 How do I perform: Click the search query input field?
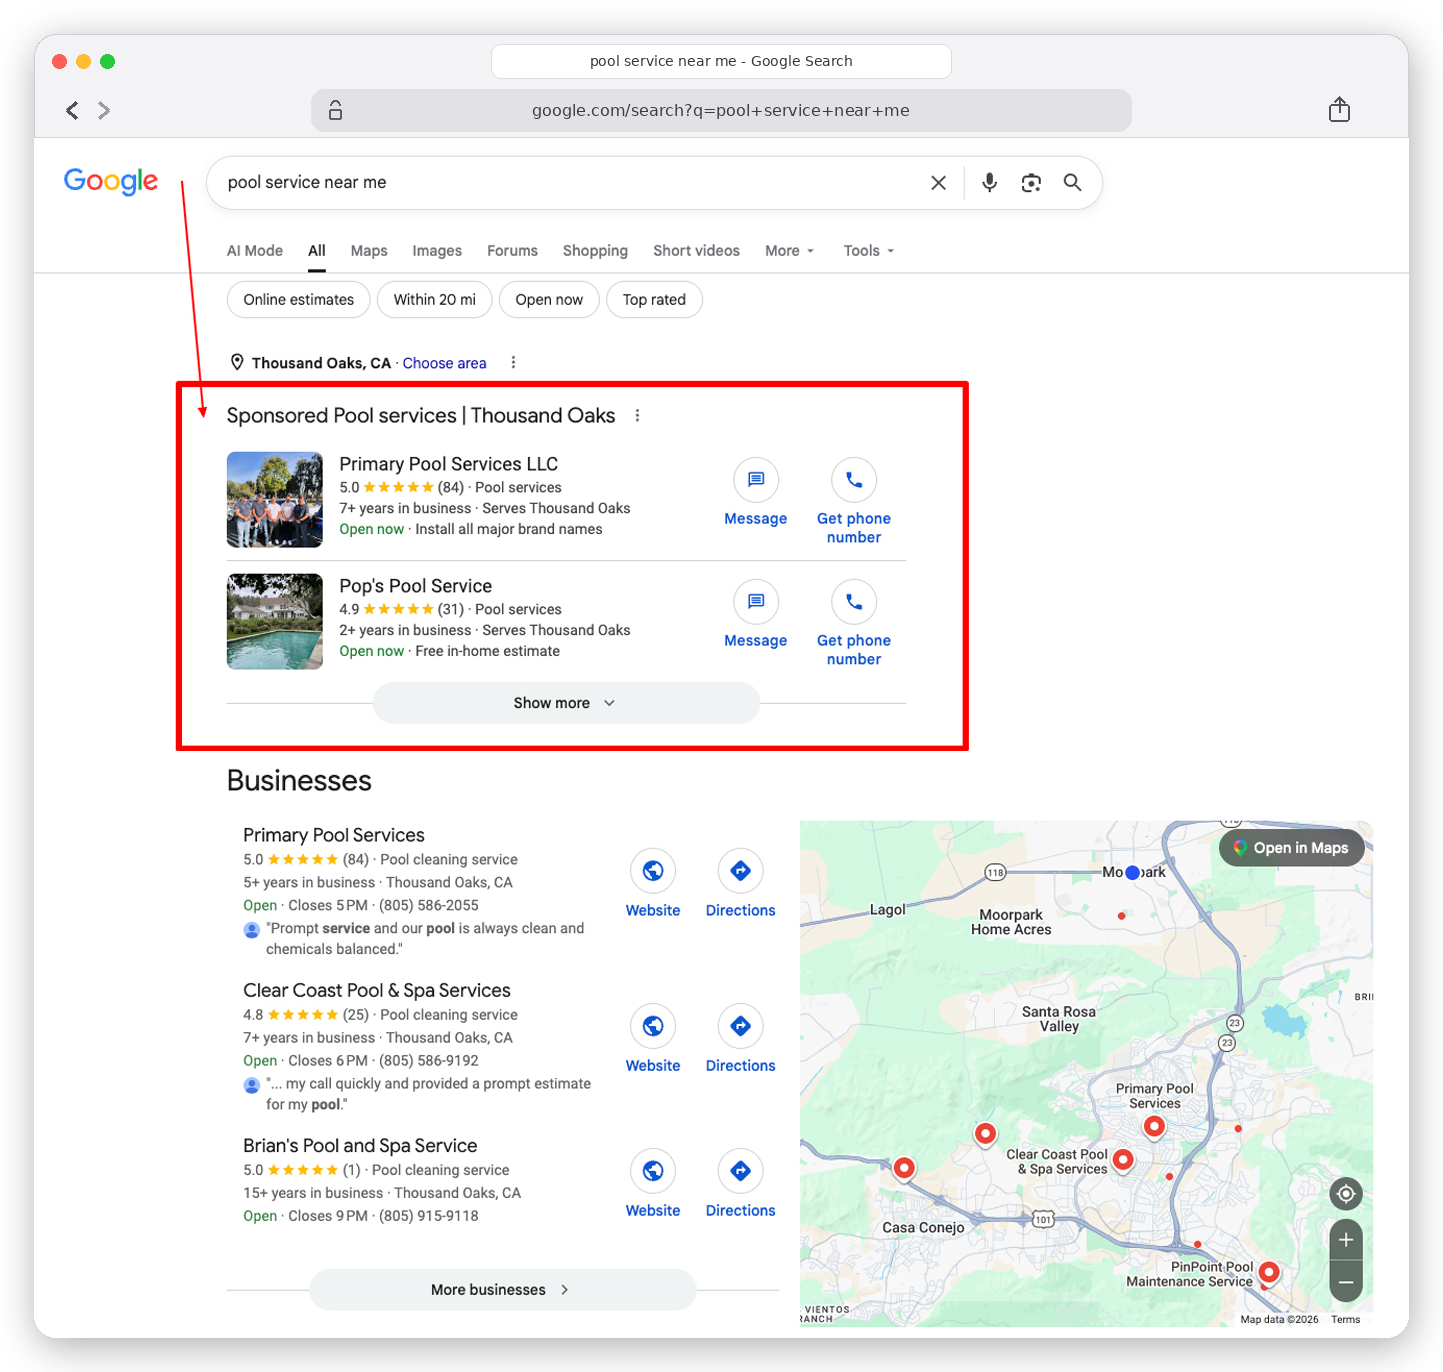coord(570,182)
